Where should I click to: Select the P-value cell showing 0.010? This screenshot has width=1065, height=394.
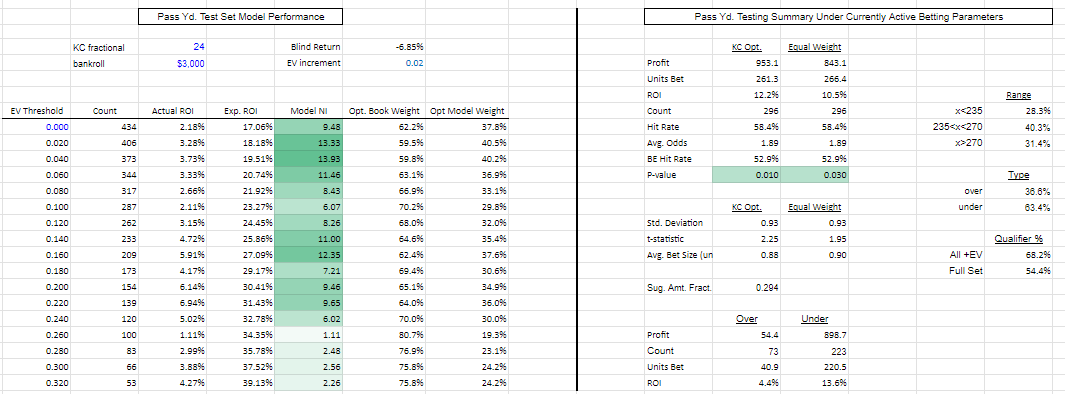point(746,175)
